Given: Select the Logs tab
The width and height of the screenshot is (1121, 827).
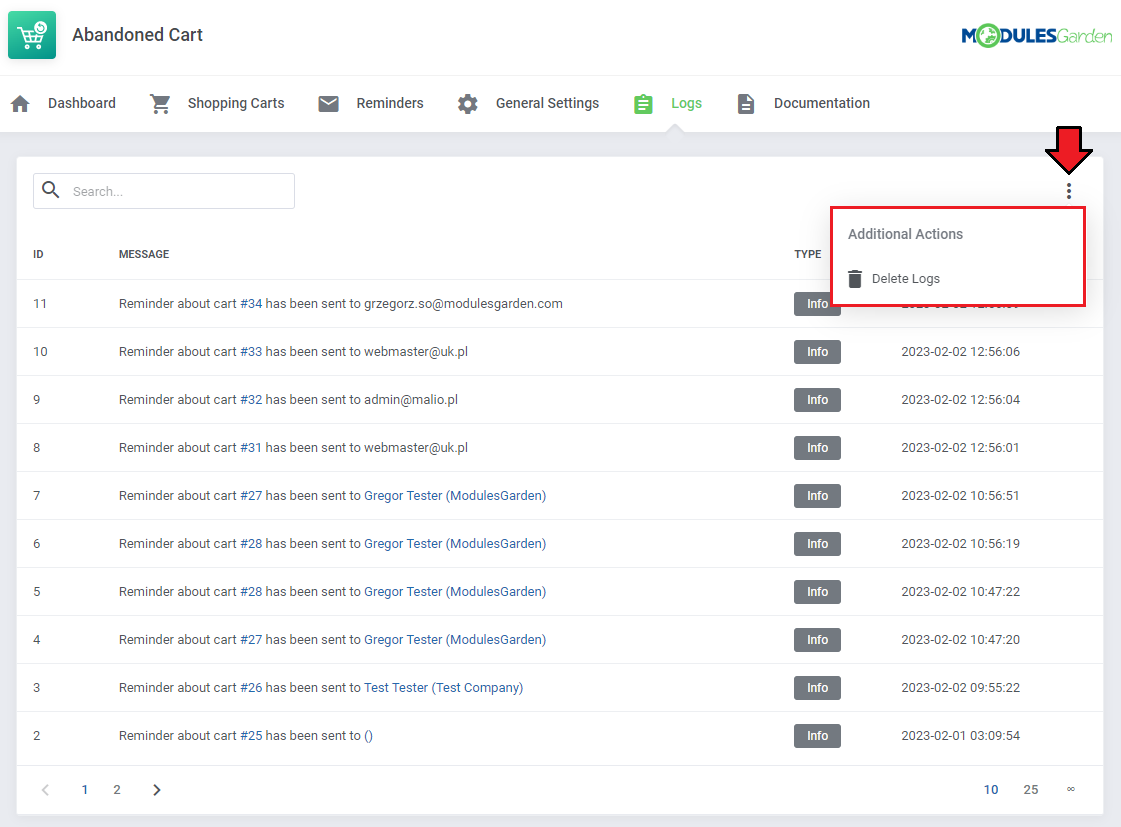Looking at the screenshot, I should (x=686, y=103).
